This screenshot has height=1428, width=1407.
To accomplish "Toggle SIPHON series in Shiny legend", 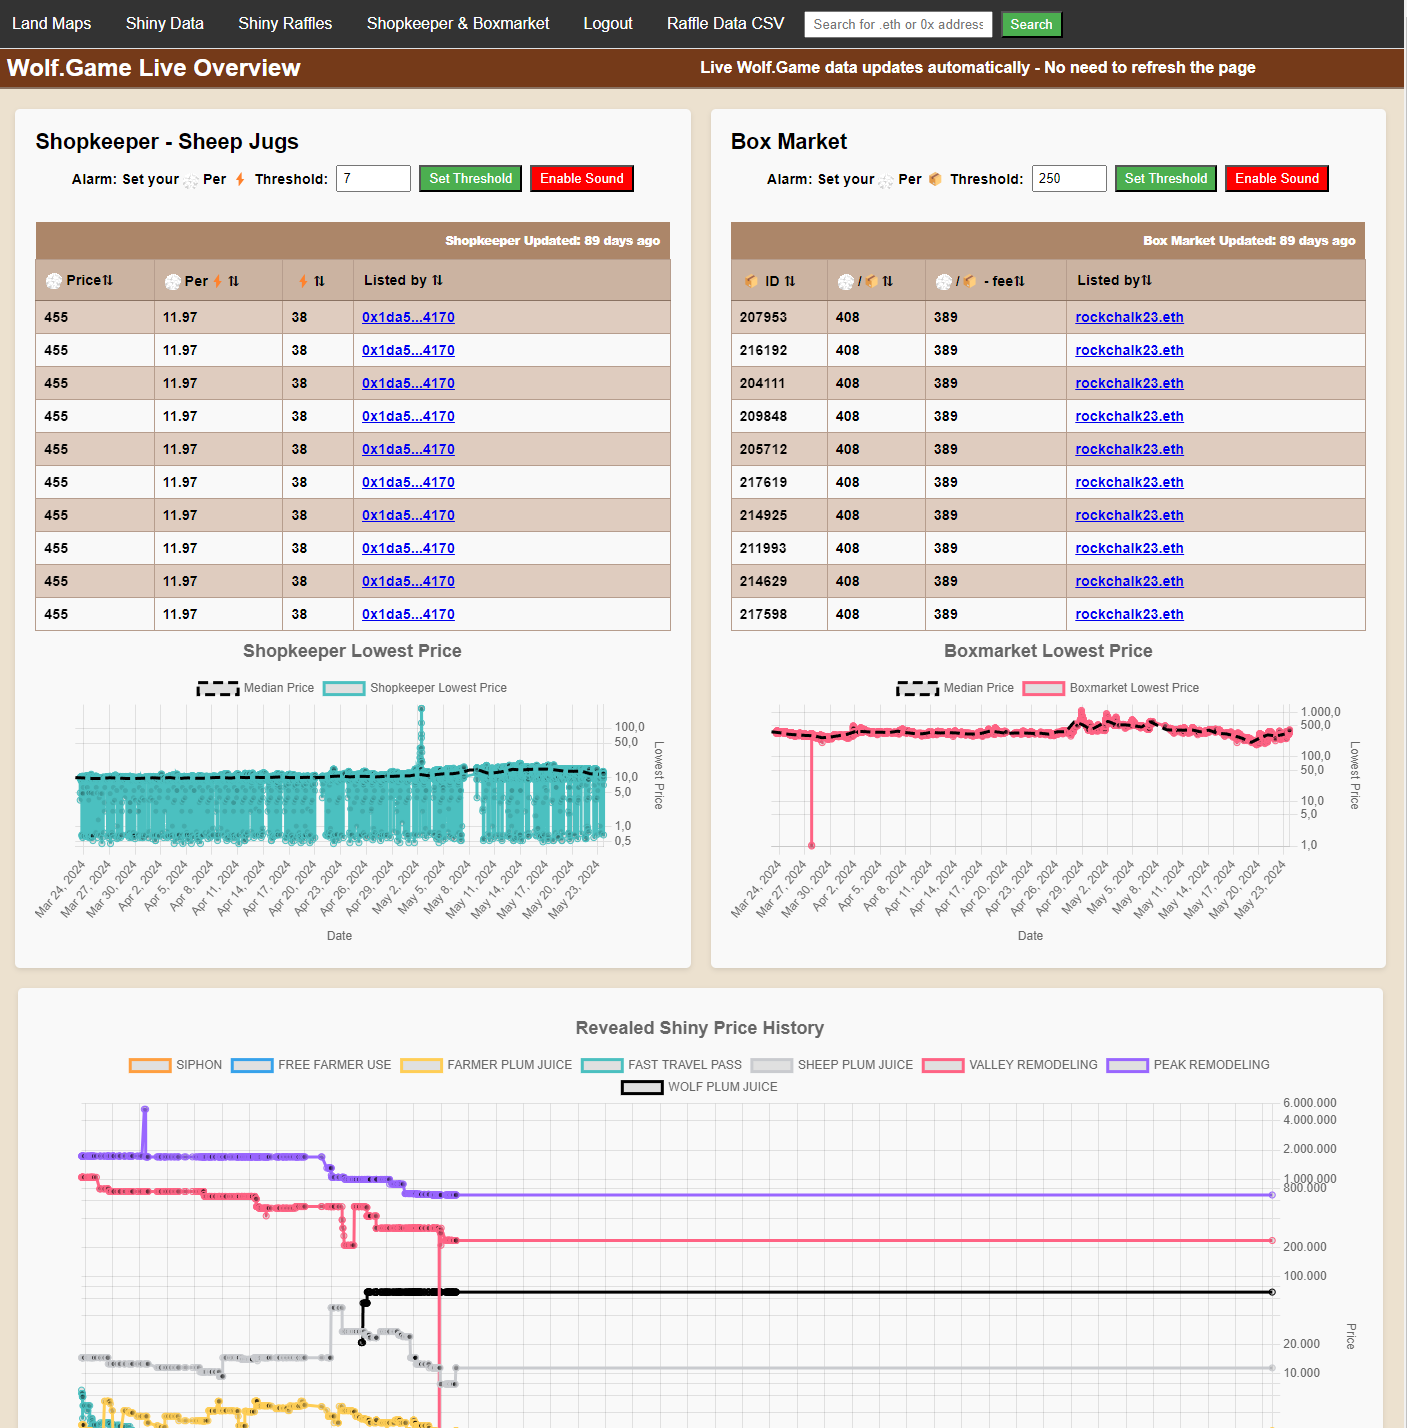I will click(x=175, y=1065).
